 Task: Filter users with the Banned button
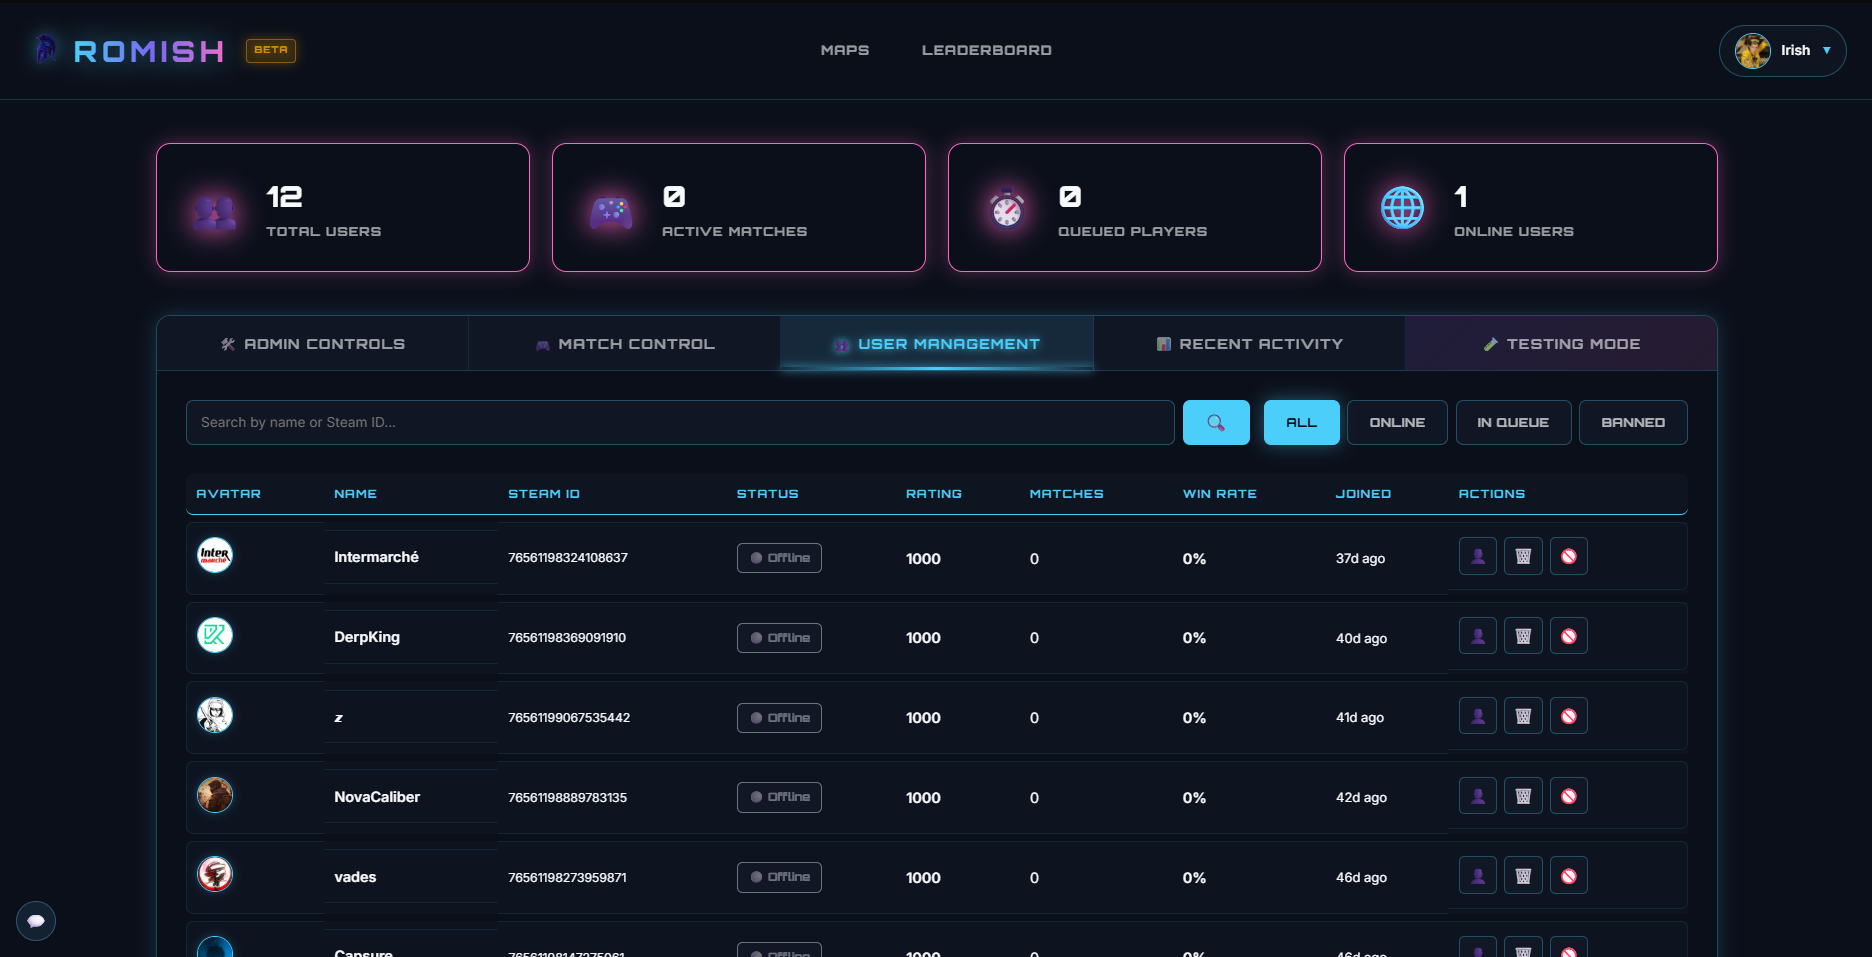1633,422
